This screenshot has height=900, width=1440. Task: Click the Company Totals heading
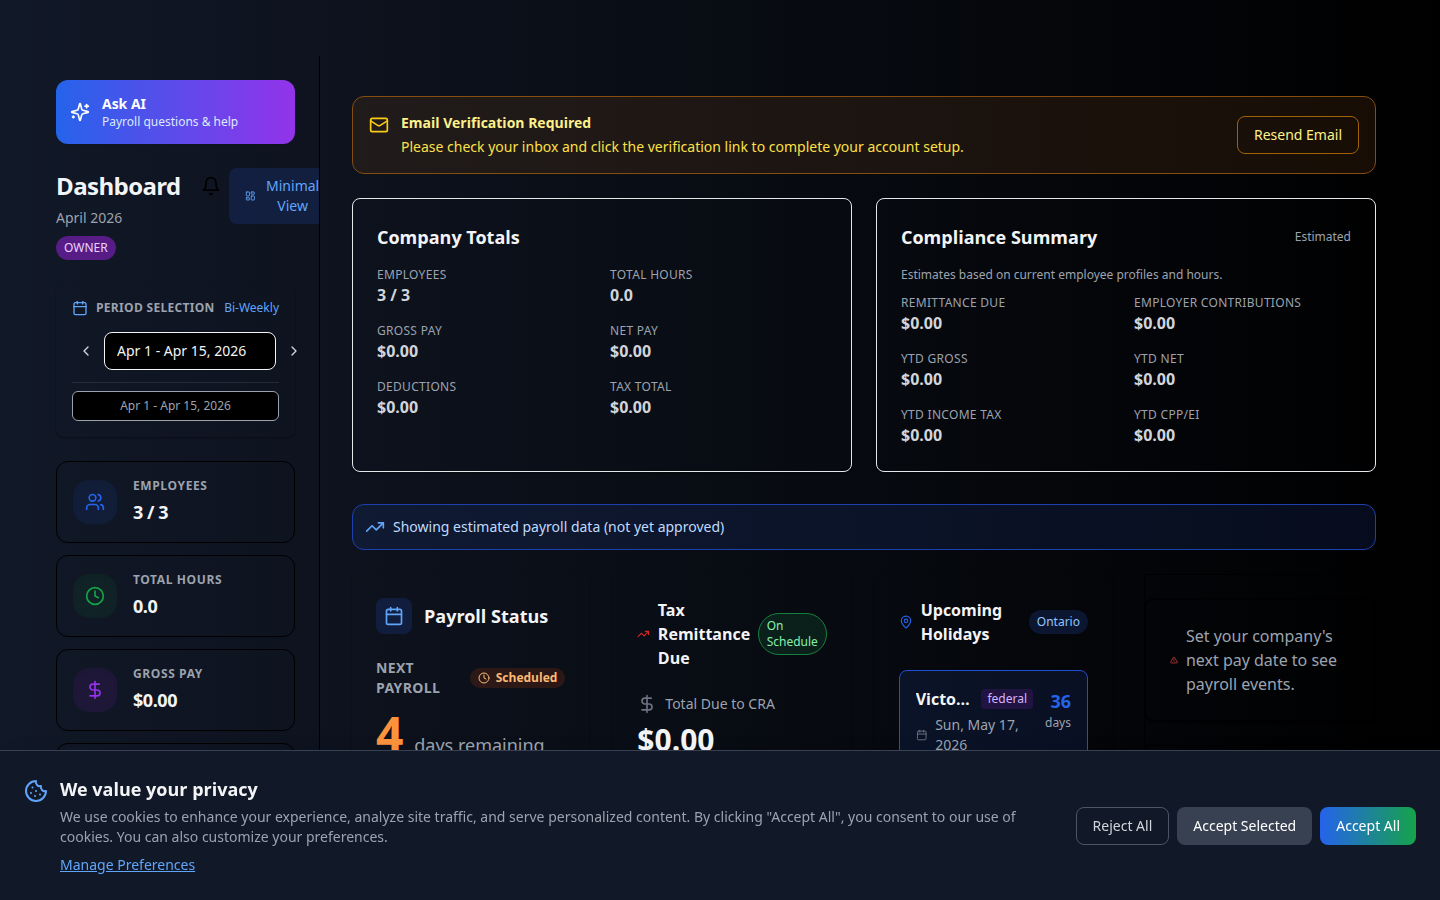pos(448,238)
